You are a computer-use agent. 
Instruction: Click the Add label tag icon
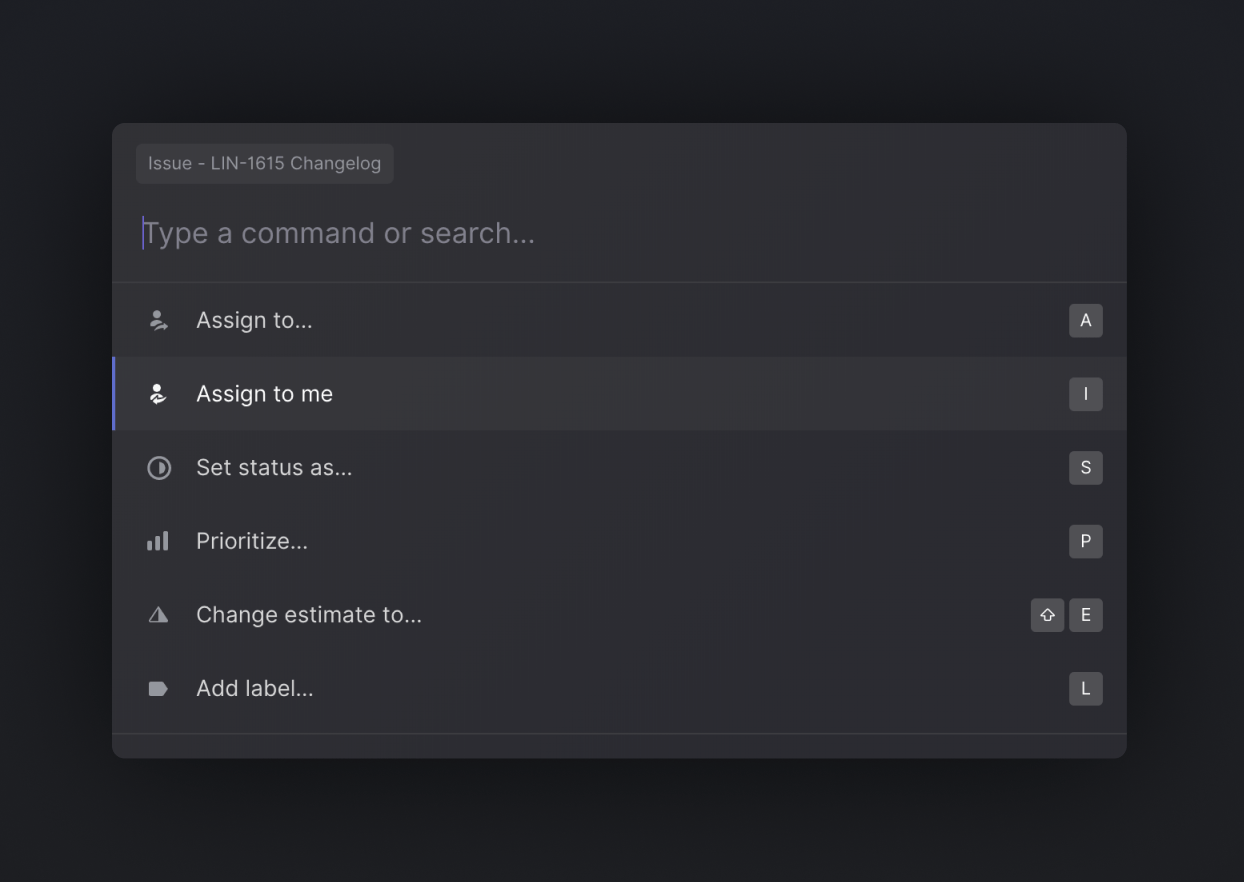tap(158, 688)
